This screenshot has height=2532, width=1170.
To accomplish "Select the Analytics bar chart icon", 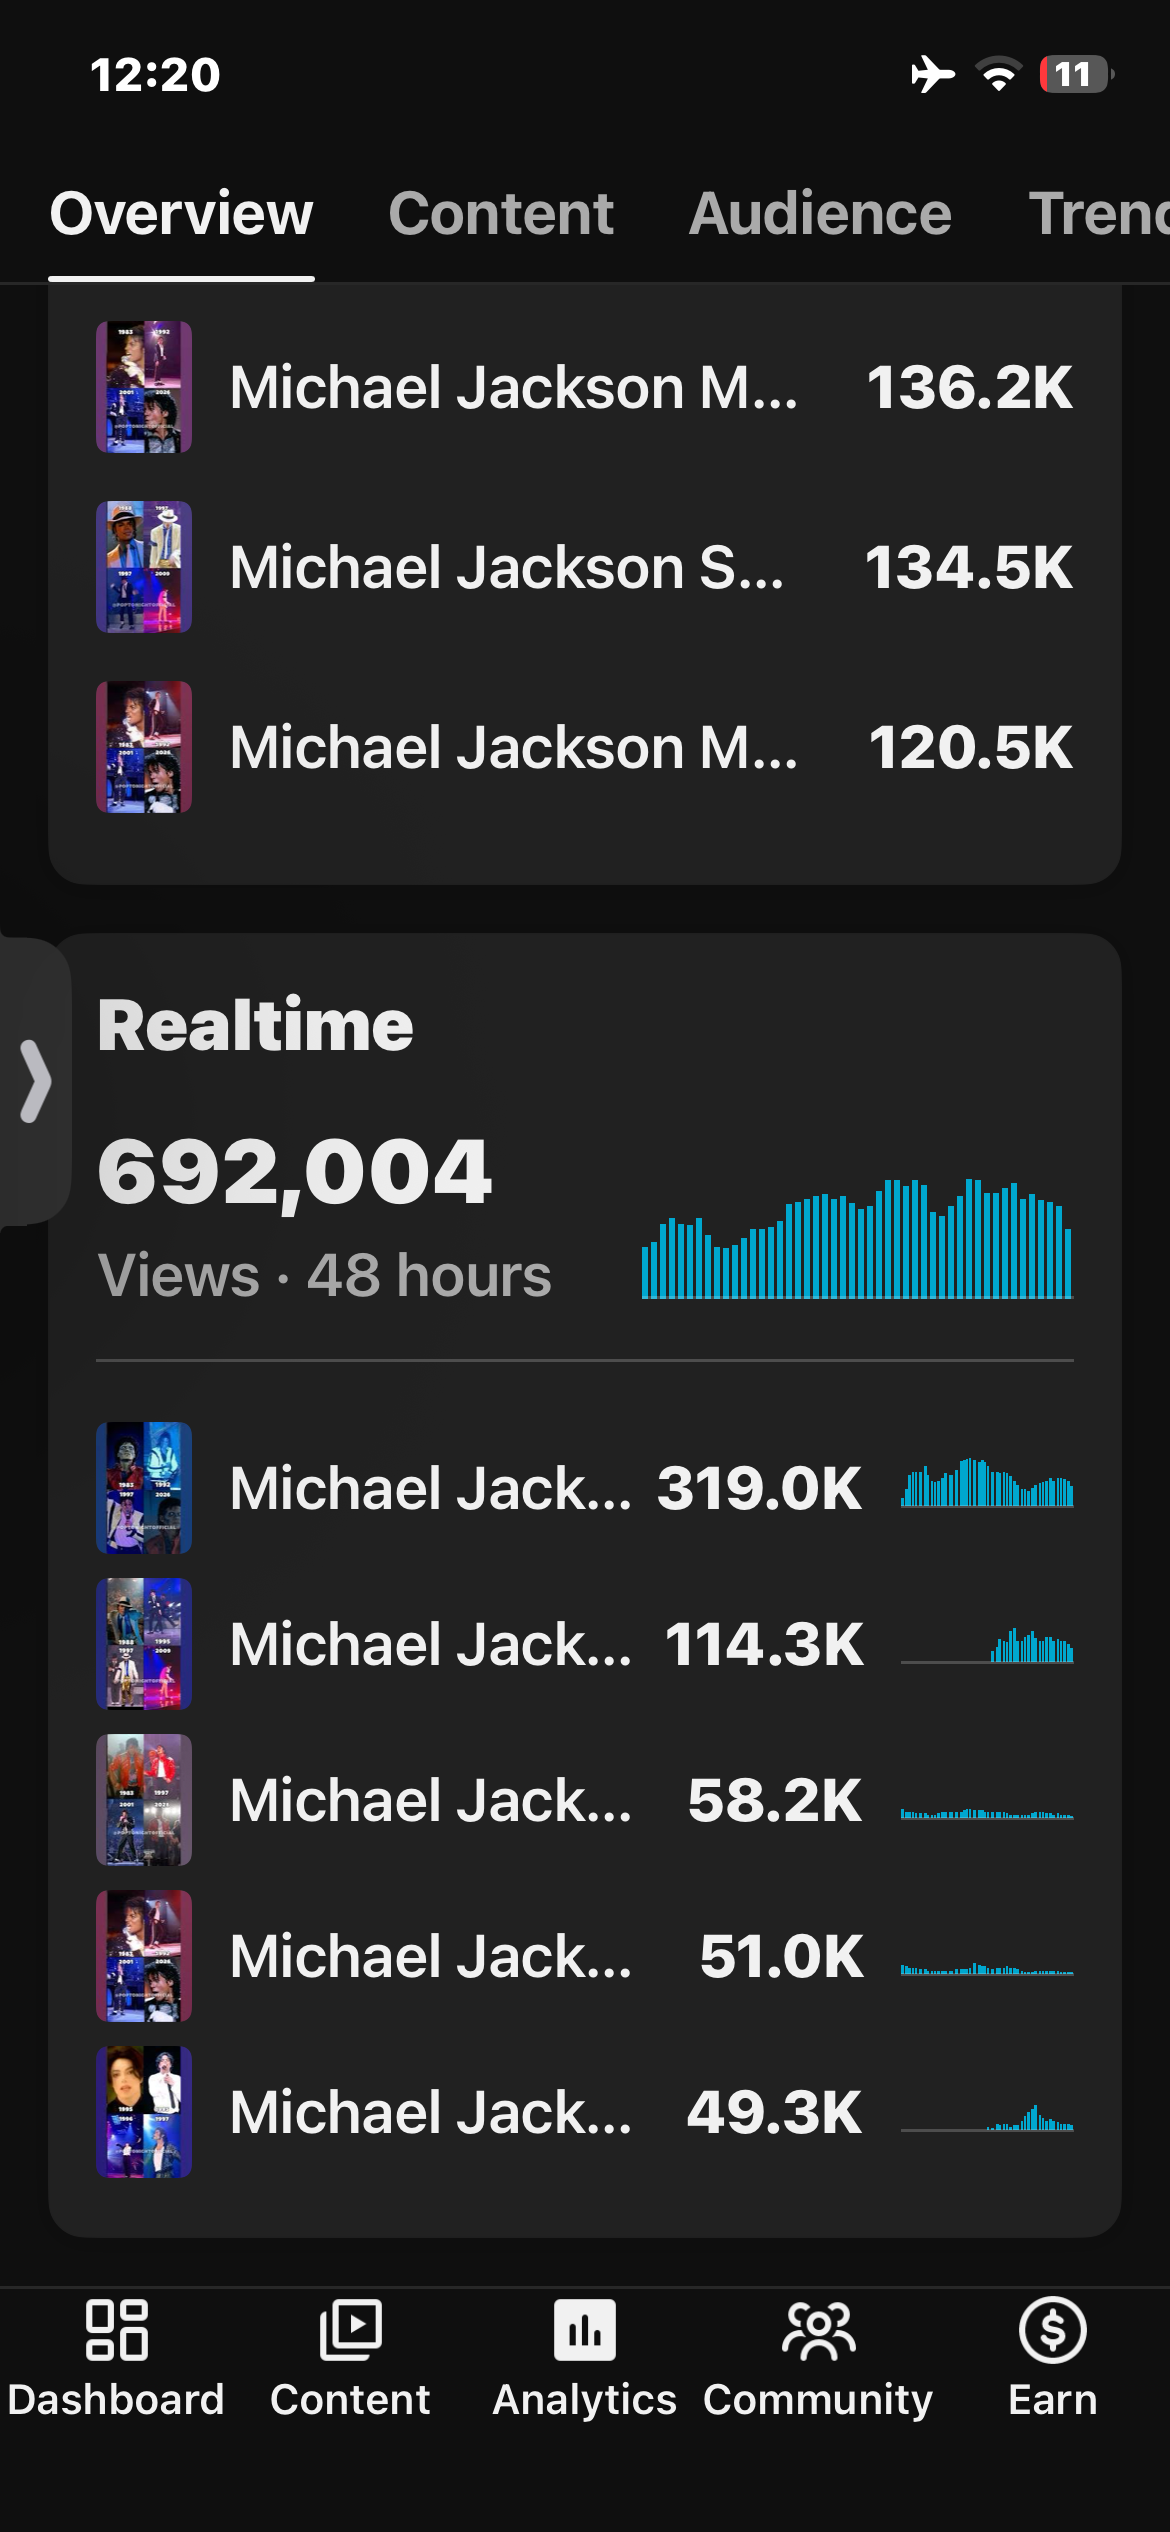I will [585, 2330].
